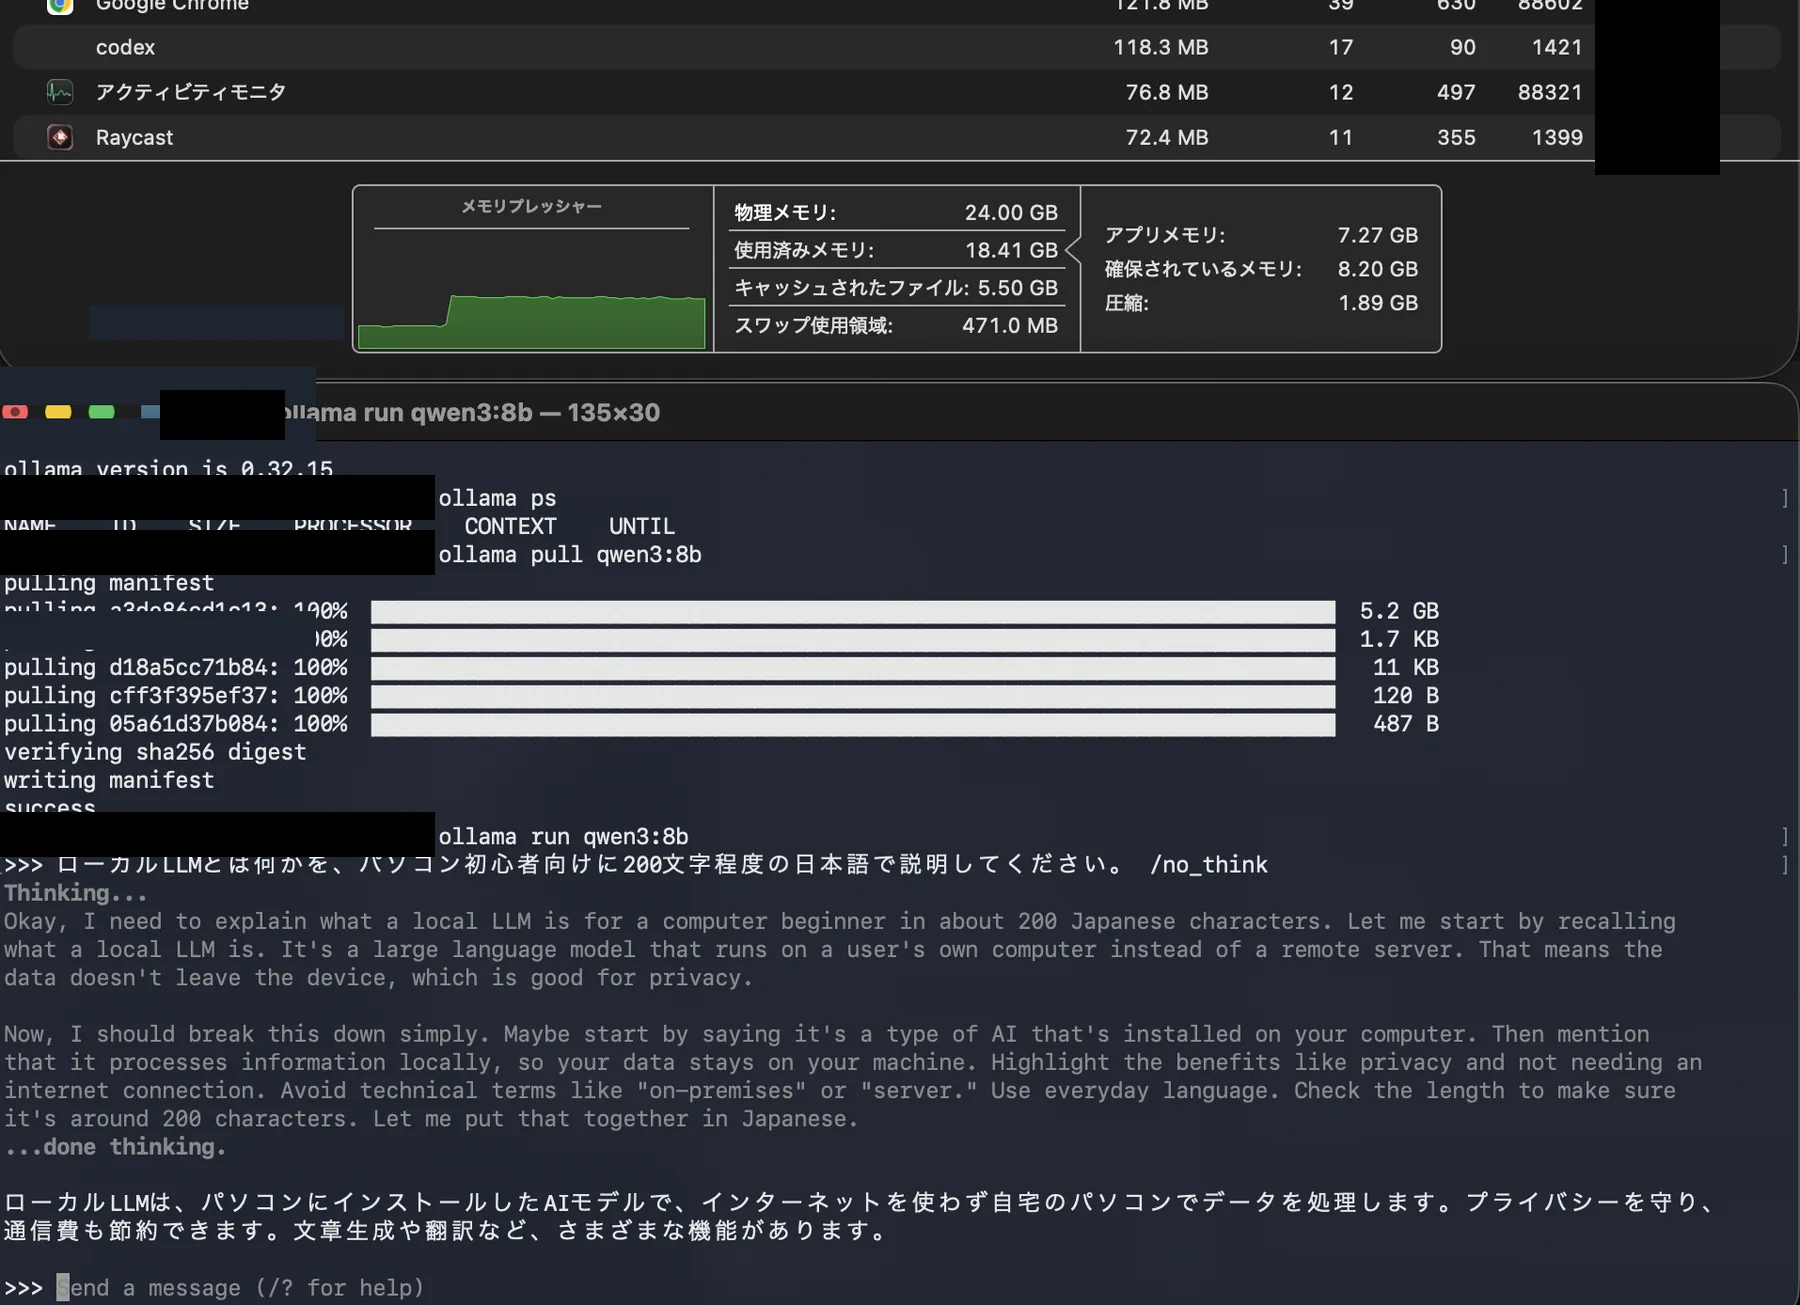Click the 487 B size value
The height and width of the screenshot is (1305, 1800).
pyautogui.click(x=1406, y=723)
